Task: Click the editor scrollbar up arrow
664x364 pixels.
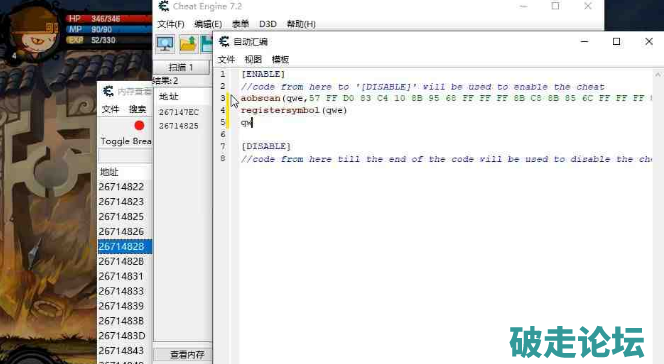Action: [x=658, y=74]
